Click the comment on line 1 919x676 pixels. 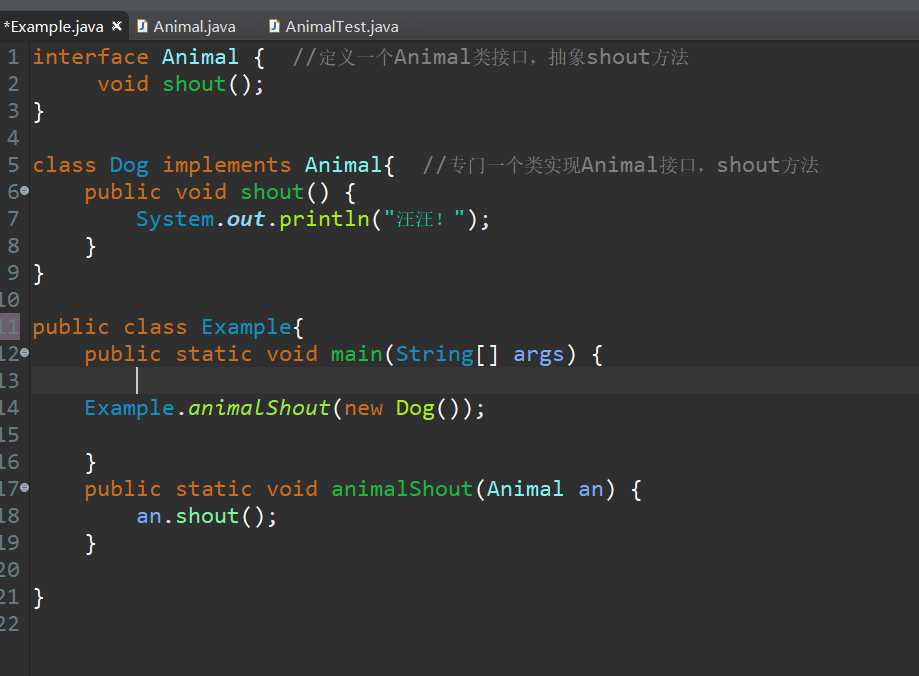(490, 57)
